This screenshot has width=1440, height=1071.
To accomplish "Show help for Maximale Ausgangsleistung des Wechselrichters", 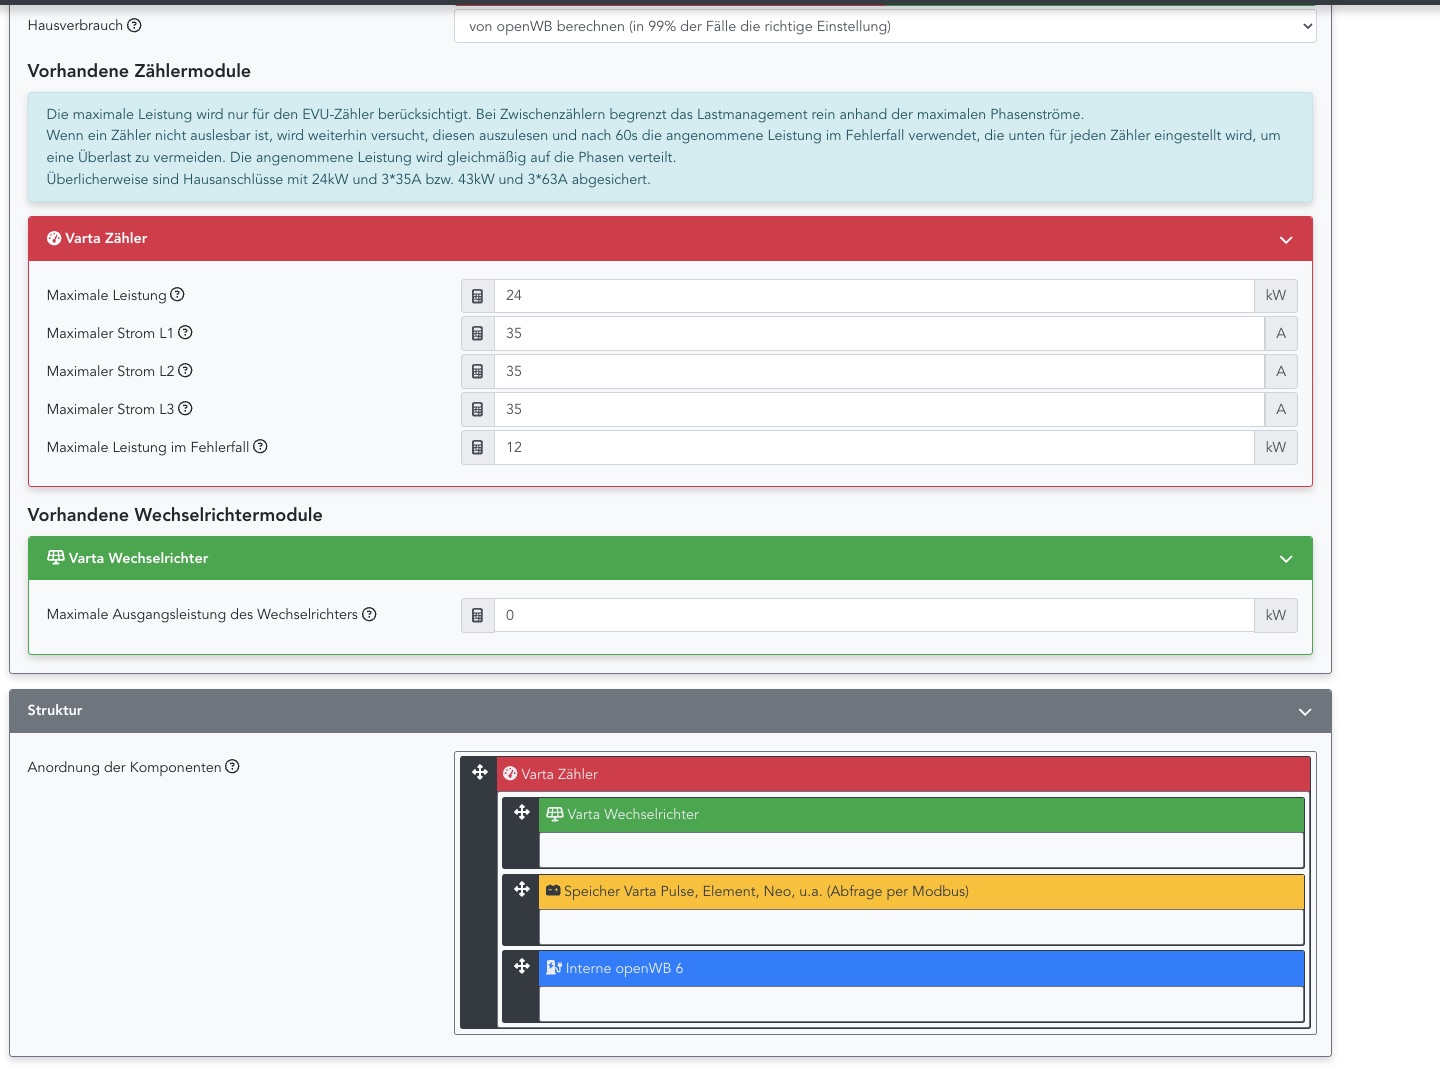I will coord(369,614).
